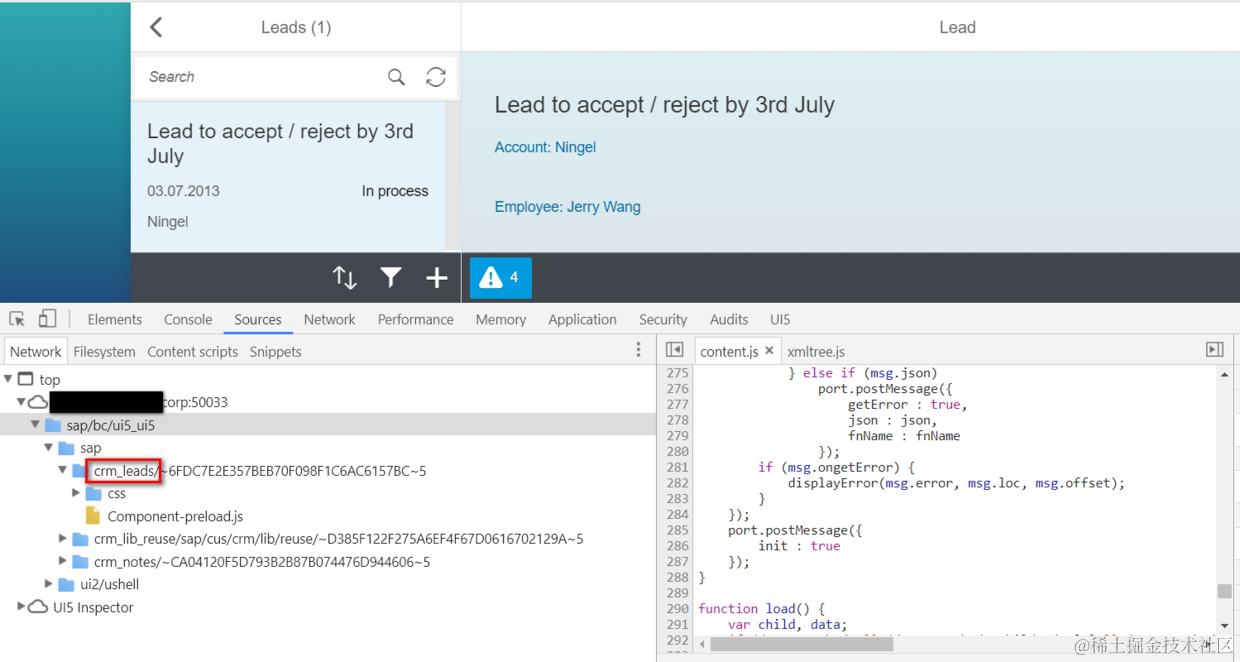
Task: Expand the crm_lib_reuse folder
Action: [x=62, y=539]
